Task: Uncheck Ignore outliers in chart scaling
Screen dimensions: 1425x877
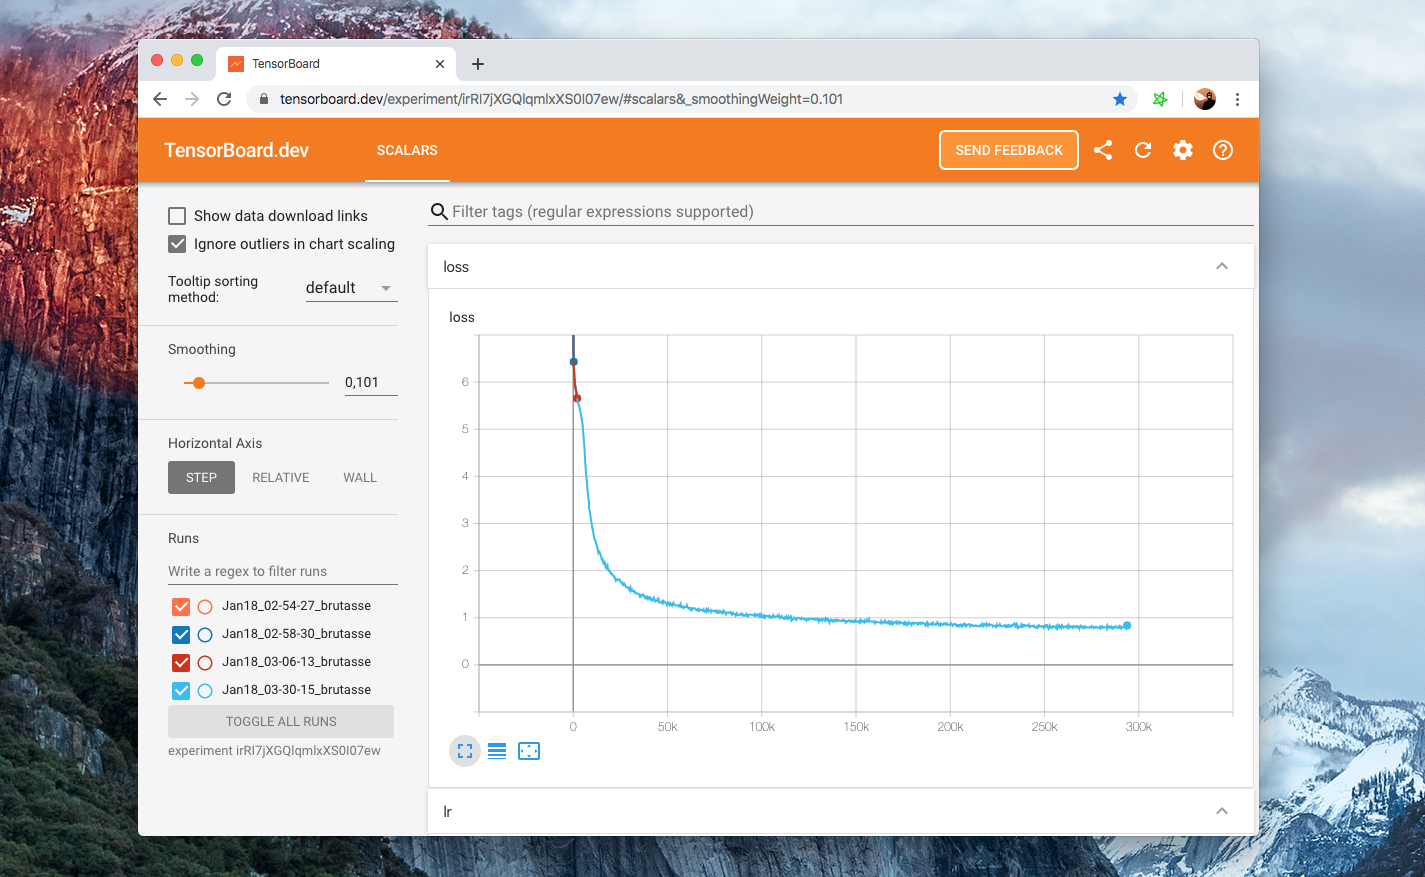Action: pos(177,244)
